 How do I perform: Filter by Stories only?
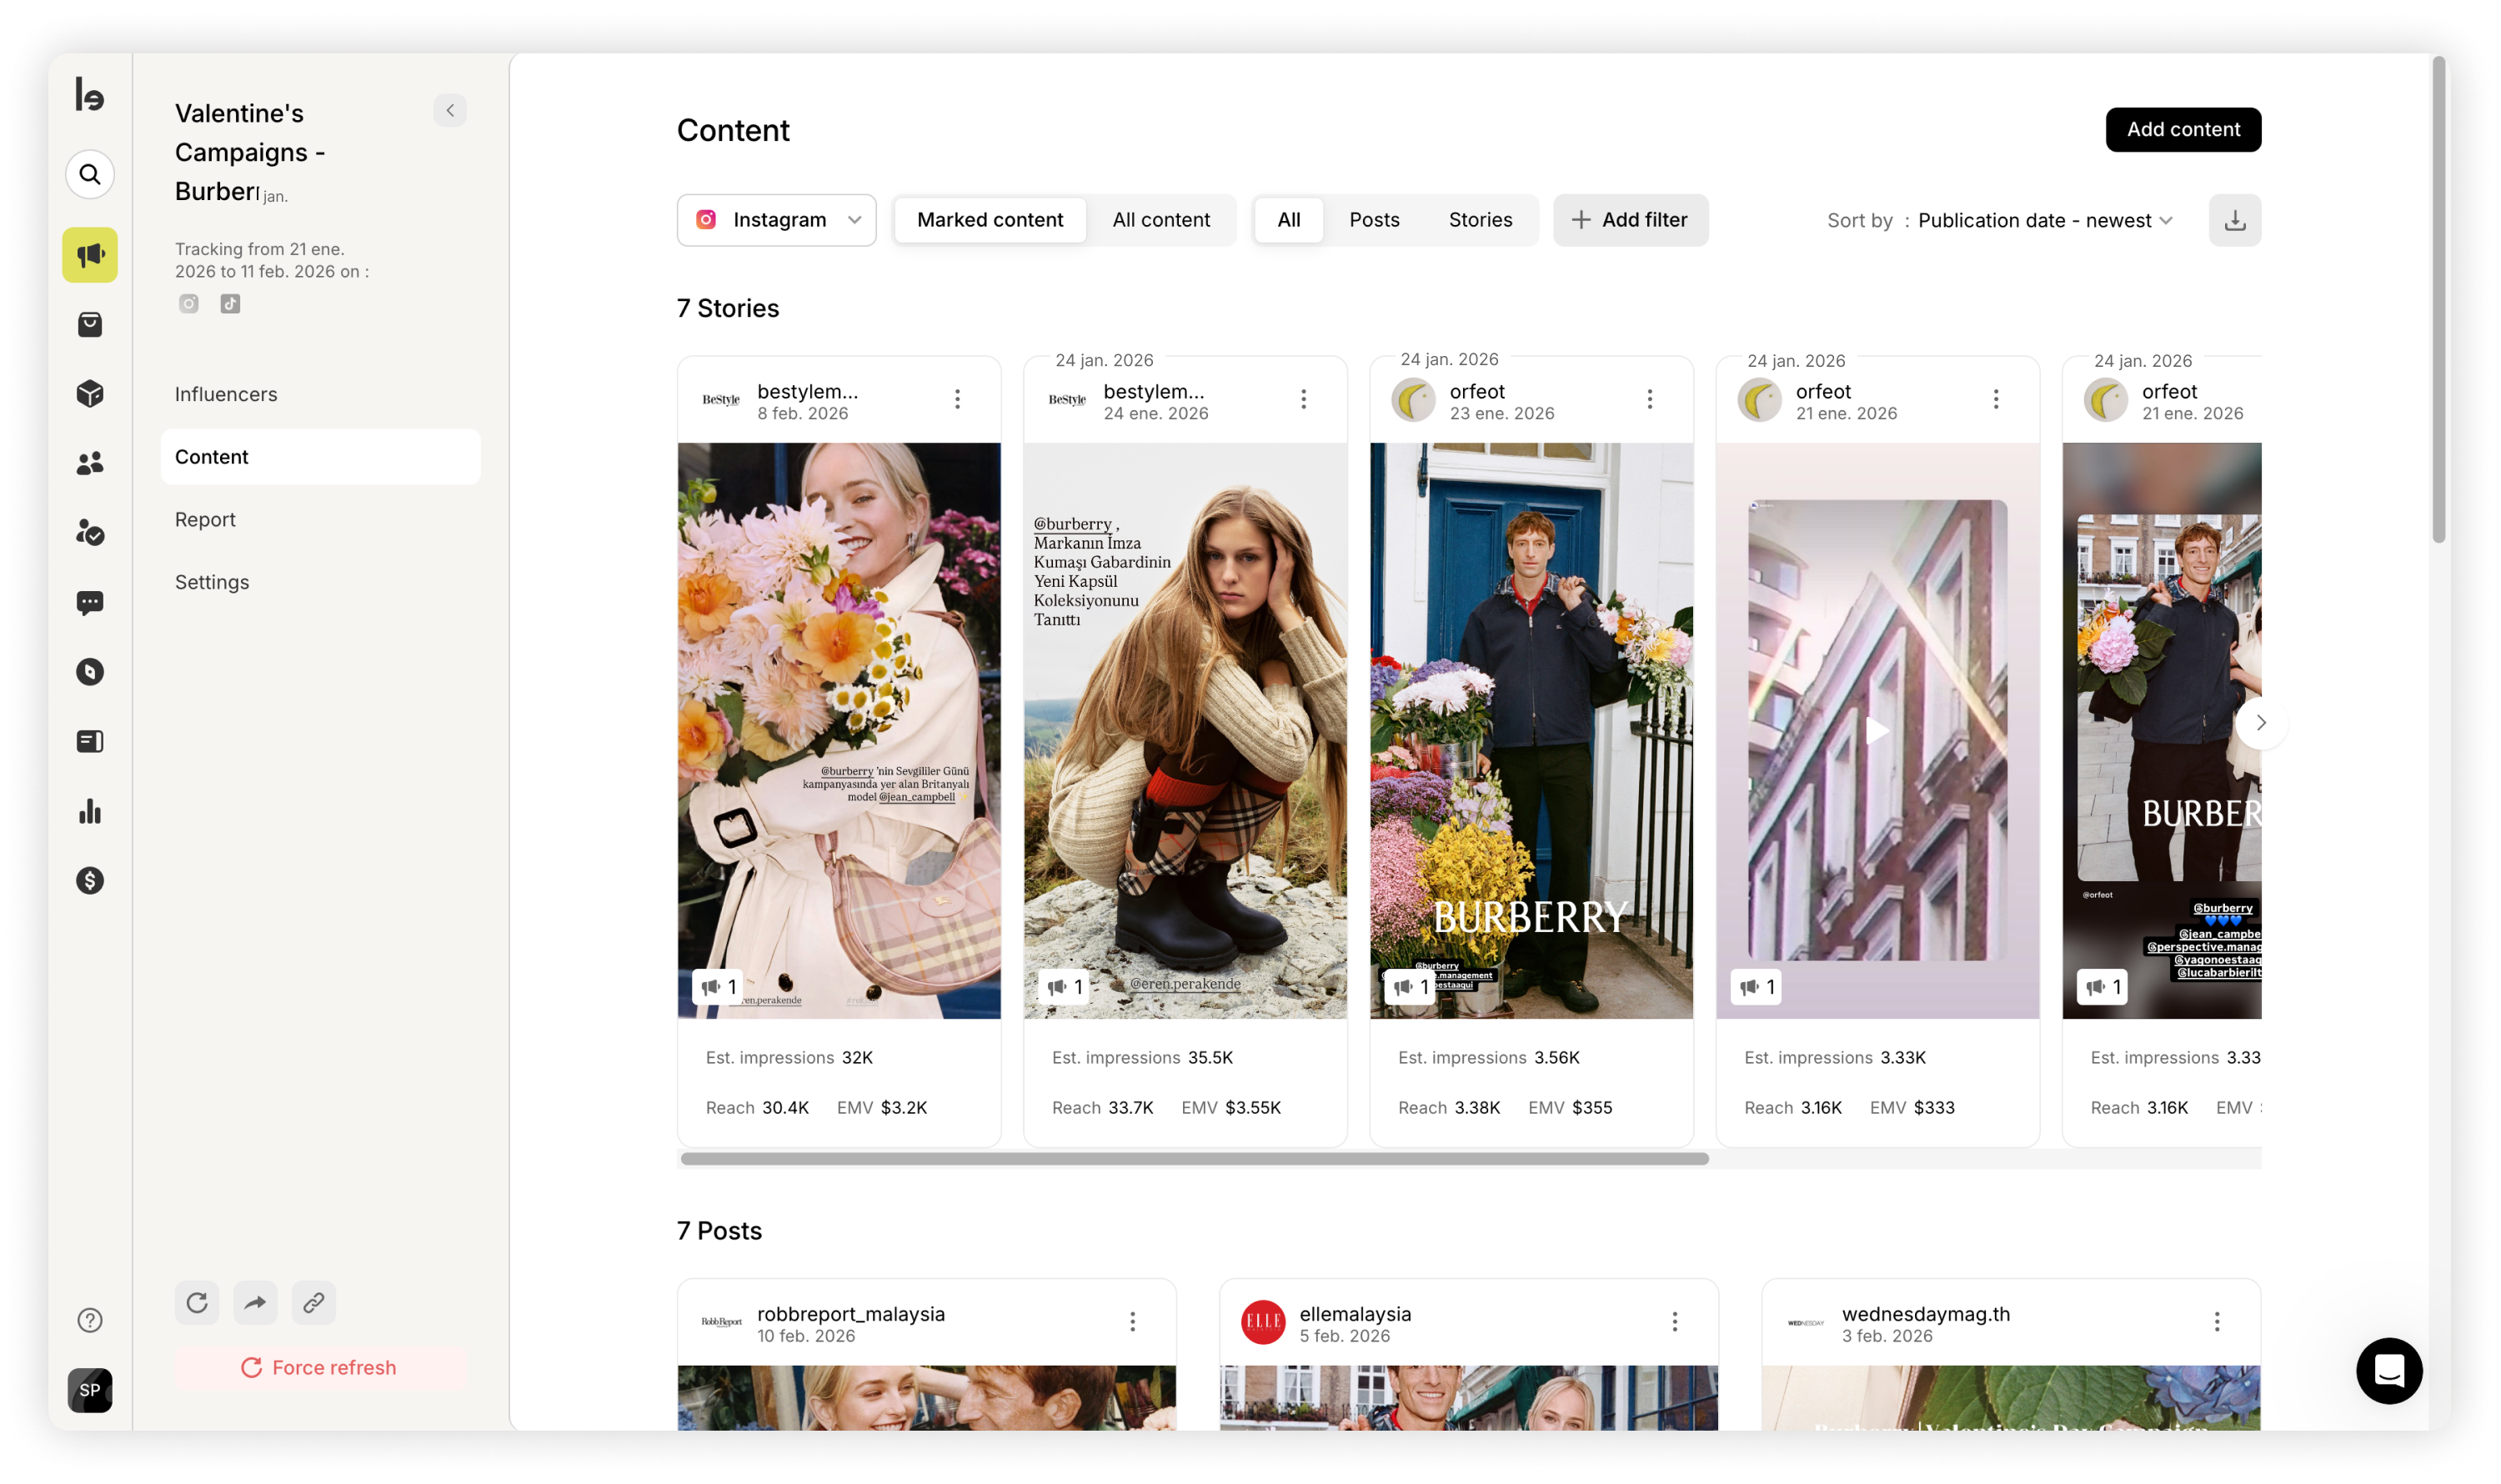[x=1479, y=220]
